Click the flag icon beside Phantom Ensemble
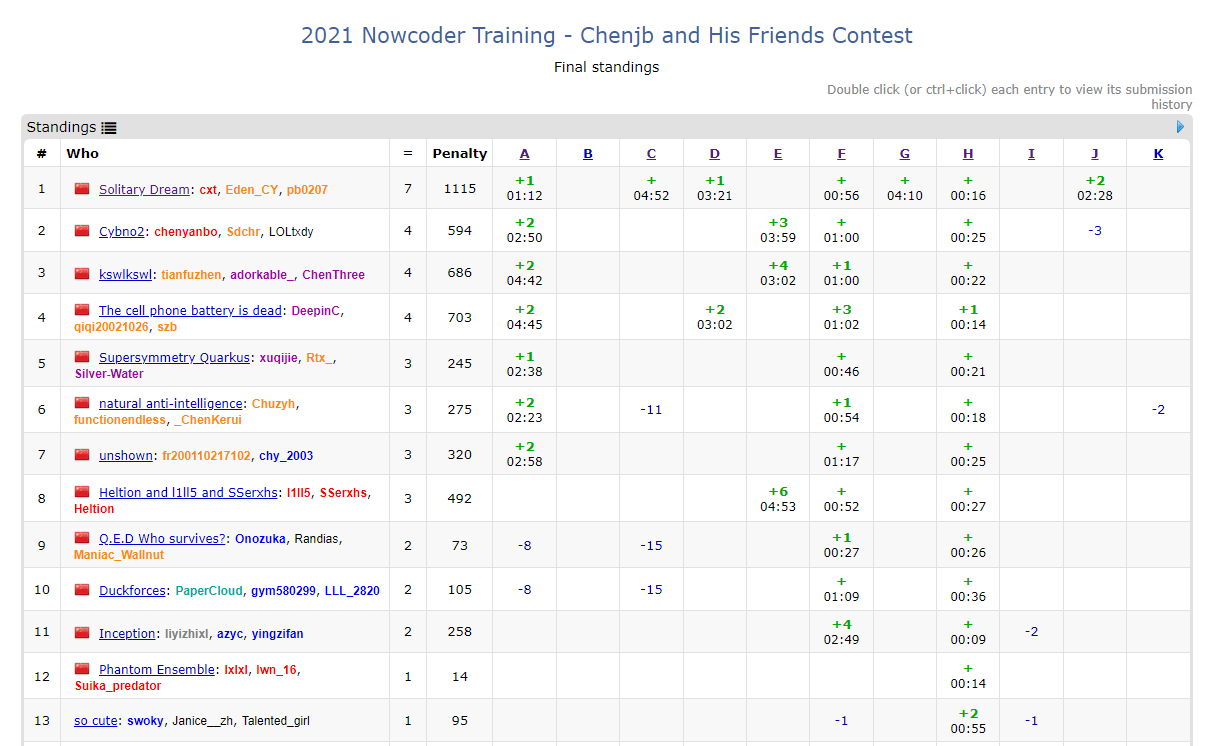The image size is (1223, 746). coord(82,669)
